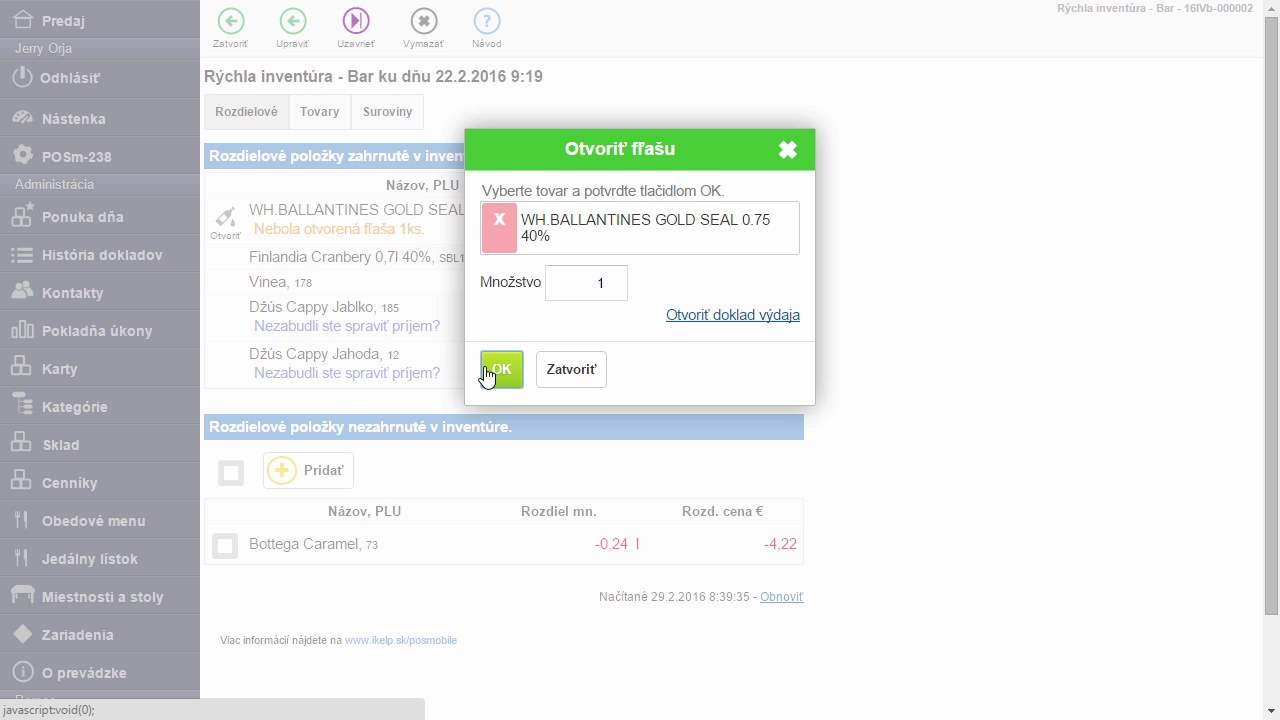Open Karty icon in sidebar
This screenshot has height=720, width=1280.
coord(22,368)
